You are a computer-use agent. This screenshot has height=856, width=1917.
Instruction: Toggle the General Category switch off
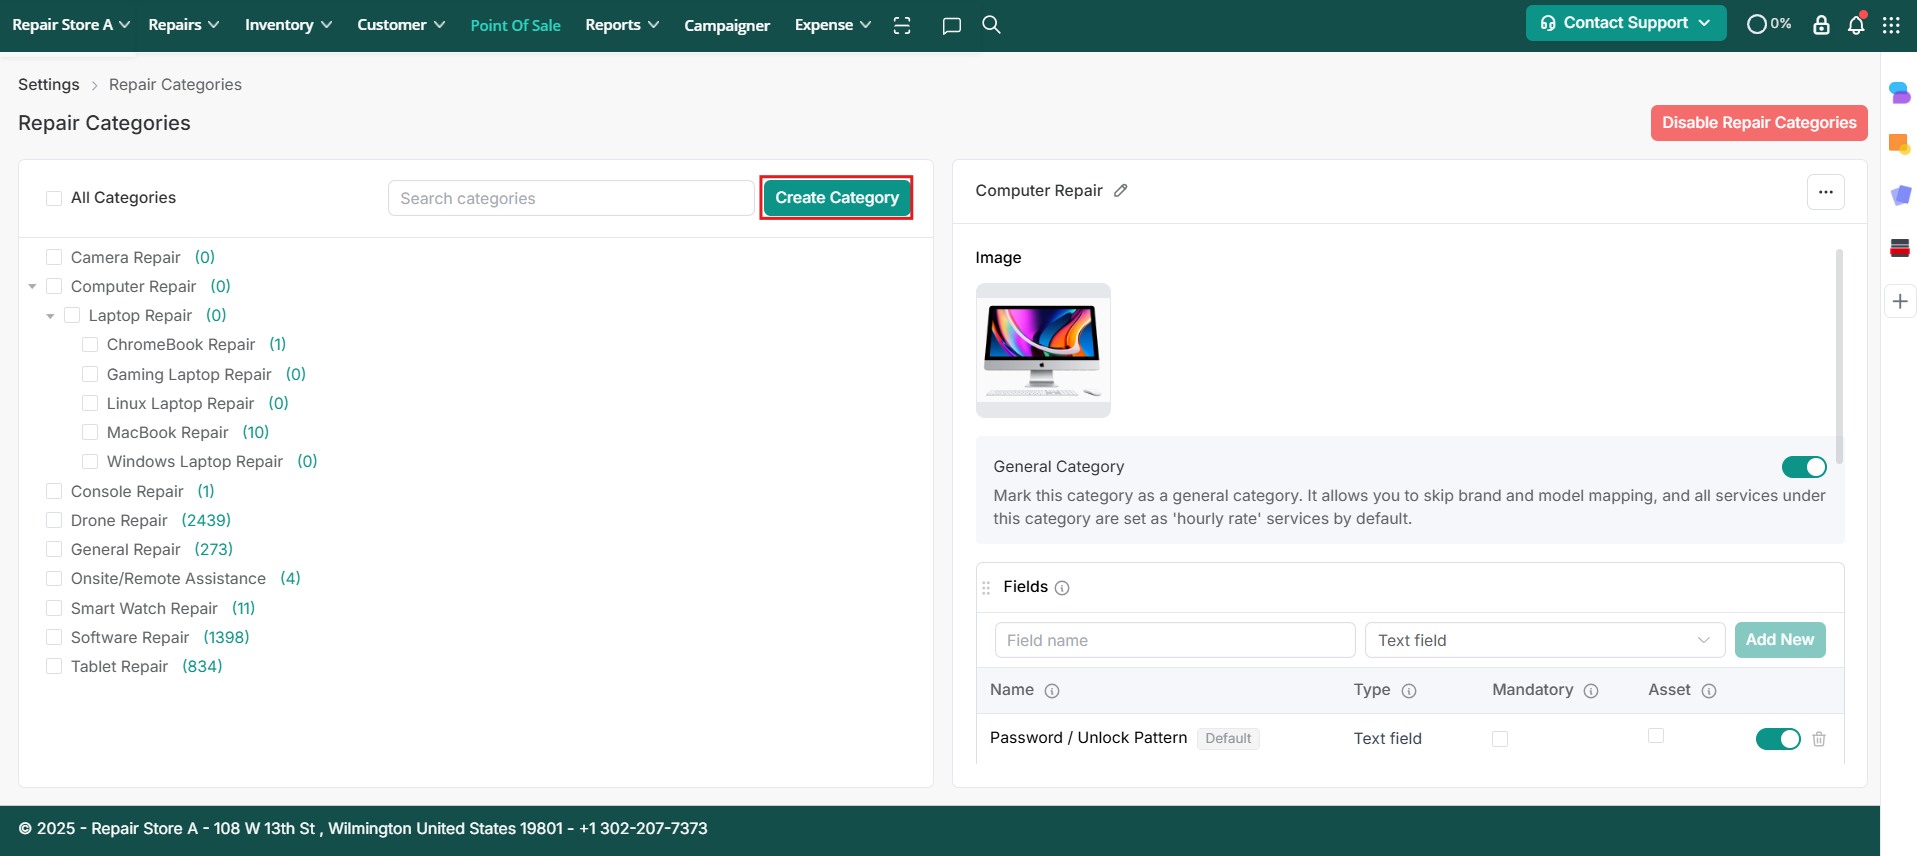point(1803,467)
